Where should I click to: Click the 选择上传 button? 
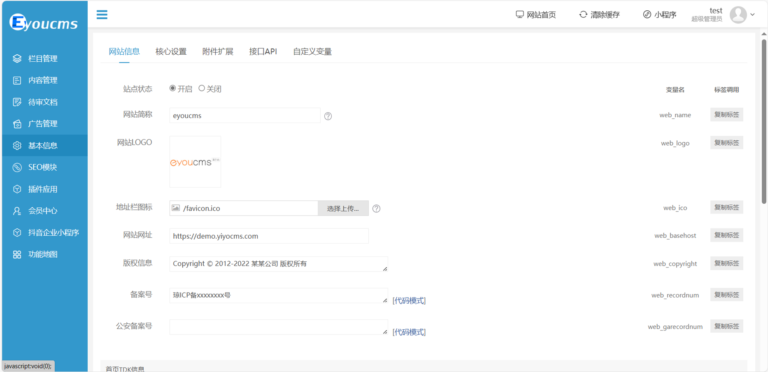click(343, 208)
